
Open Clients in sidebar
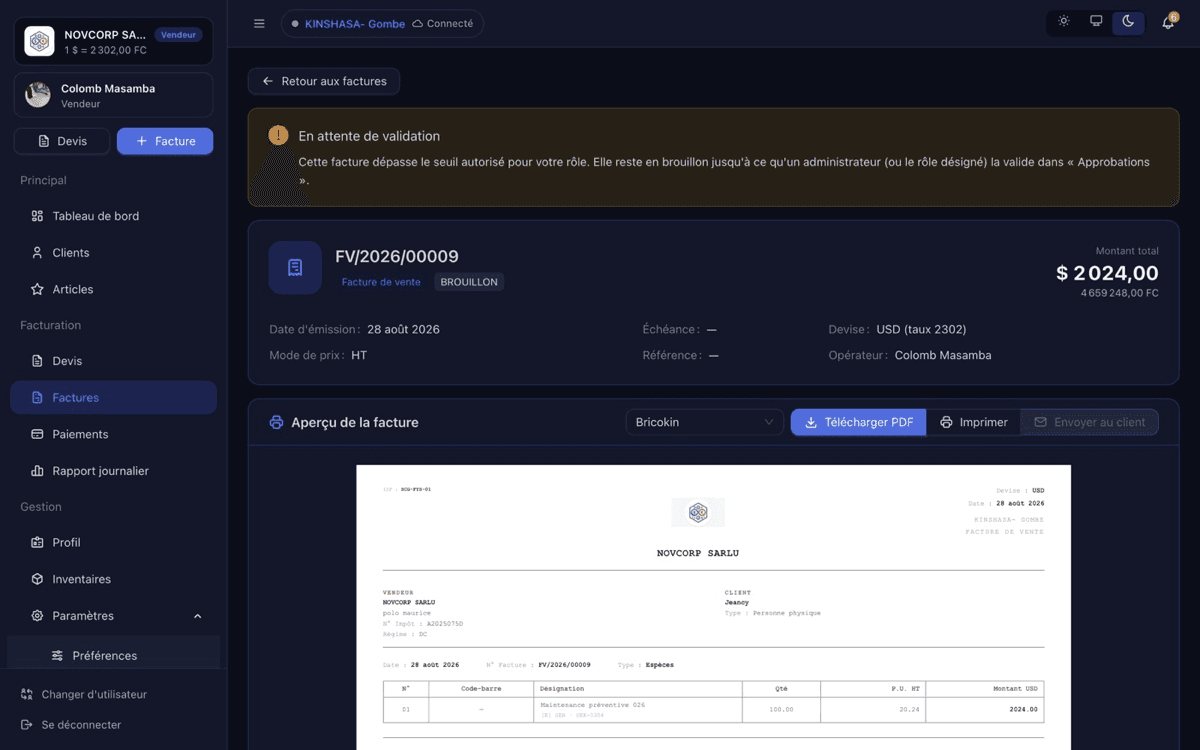[x=113, y=253]
